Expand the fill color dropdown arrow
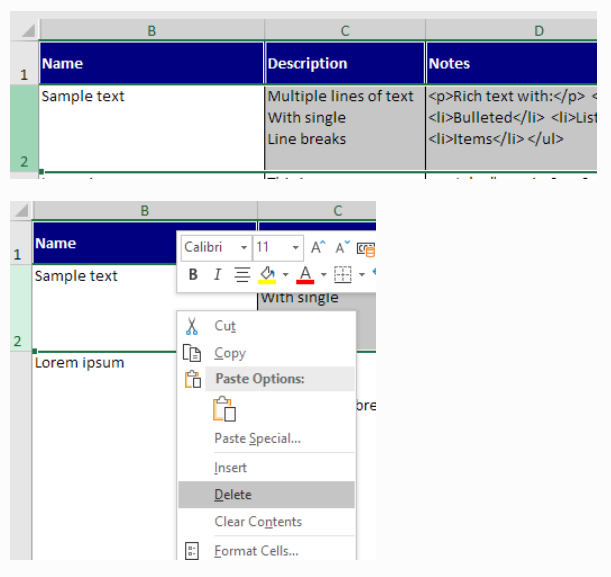This screenshot has height=577, width=611. click(285, 275)
